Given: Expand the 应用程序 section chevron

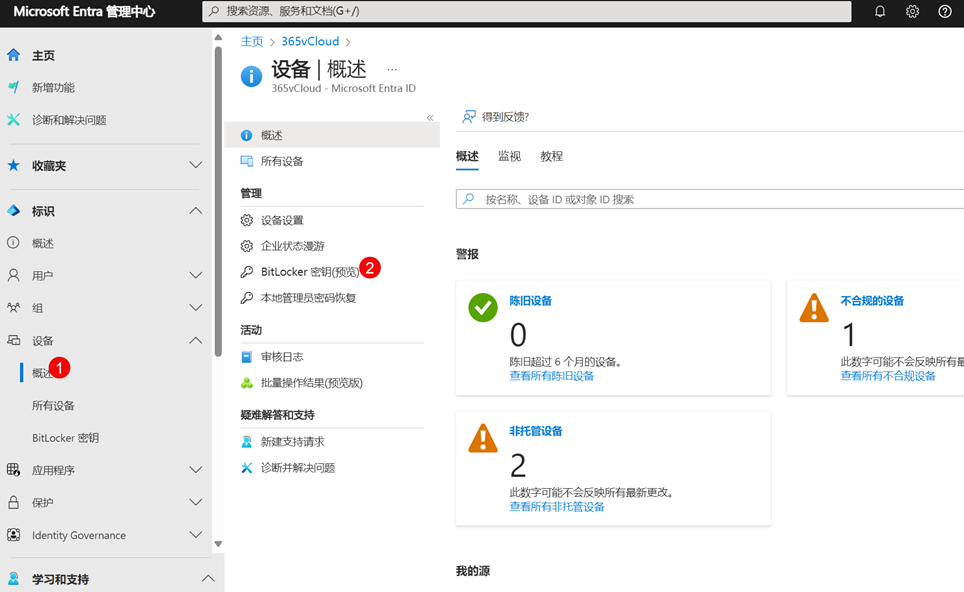Looking at the screenshot, I should click(x=196, y=470).
